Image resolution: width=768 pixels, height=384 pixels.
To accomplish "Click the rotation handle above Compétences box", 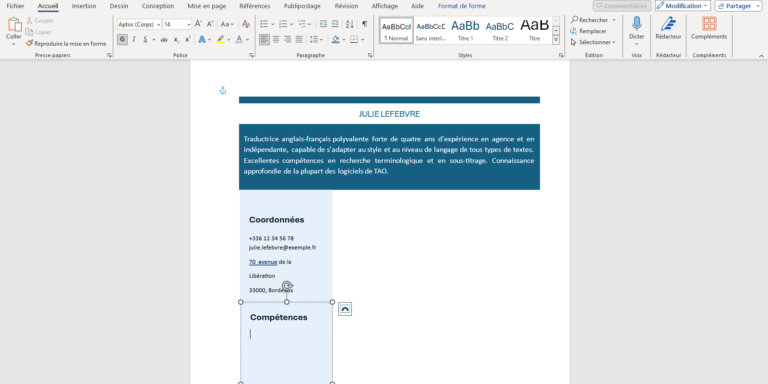I will 288,286.
